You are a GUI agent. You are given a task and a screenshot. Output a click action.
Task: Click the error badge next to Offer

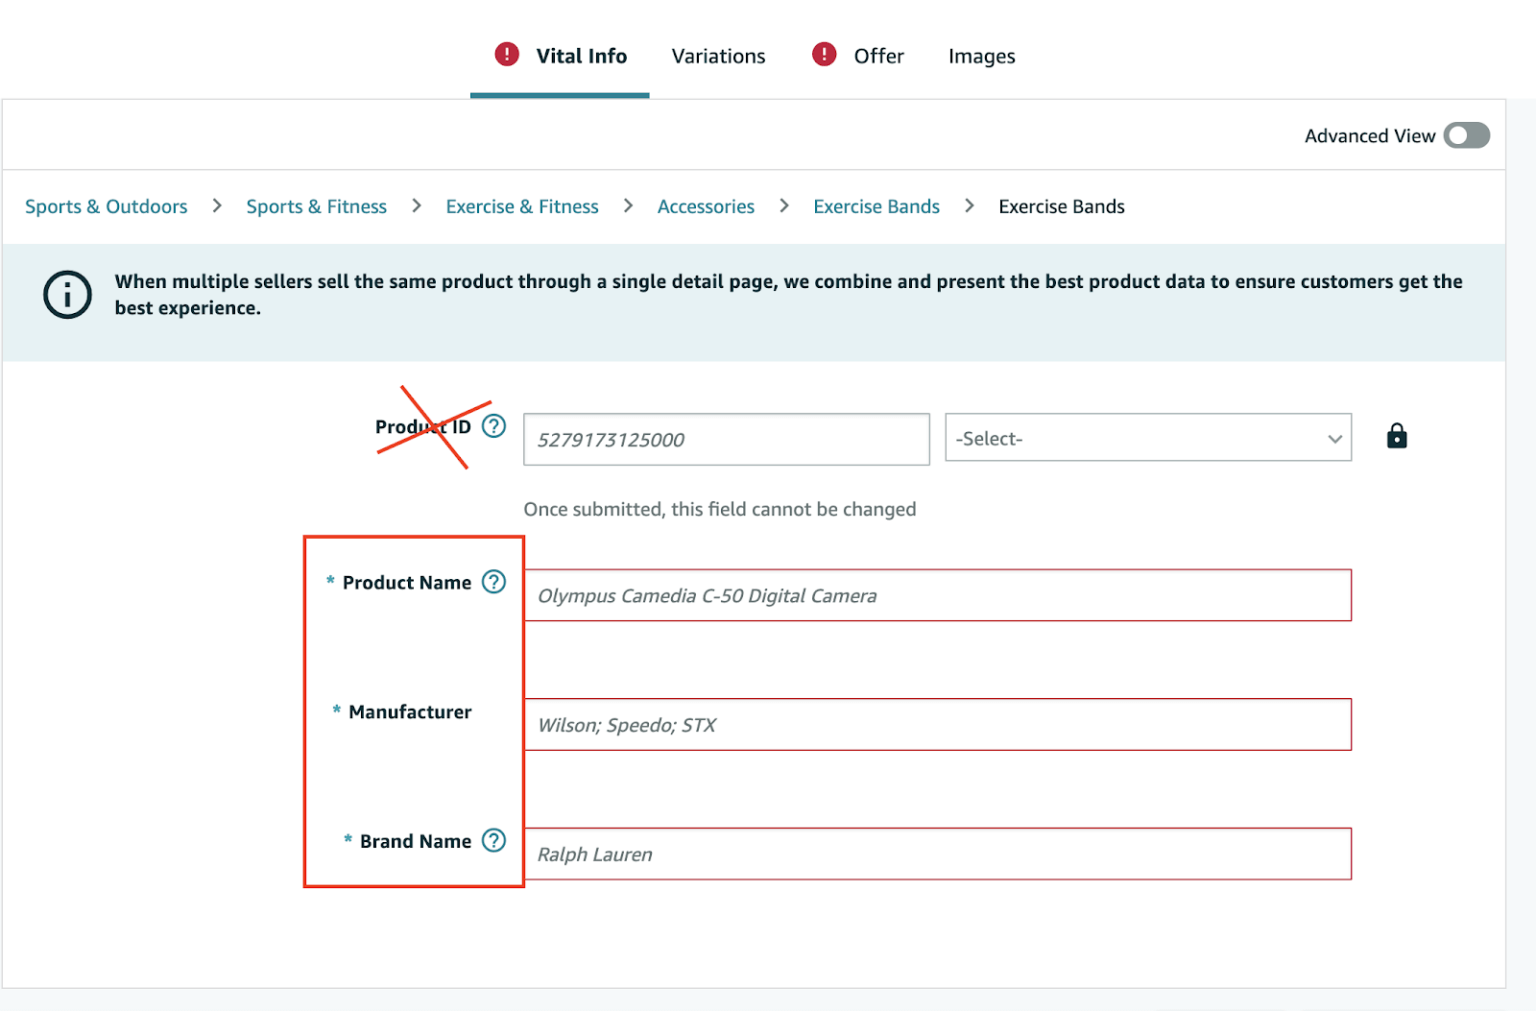pos(823,54)
